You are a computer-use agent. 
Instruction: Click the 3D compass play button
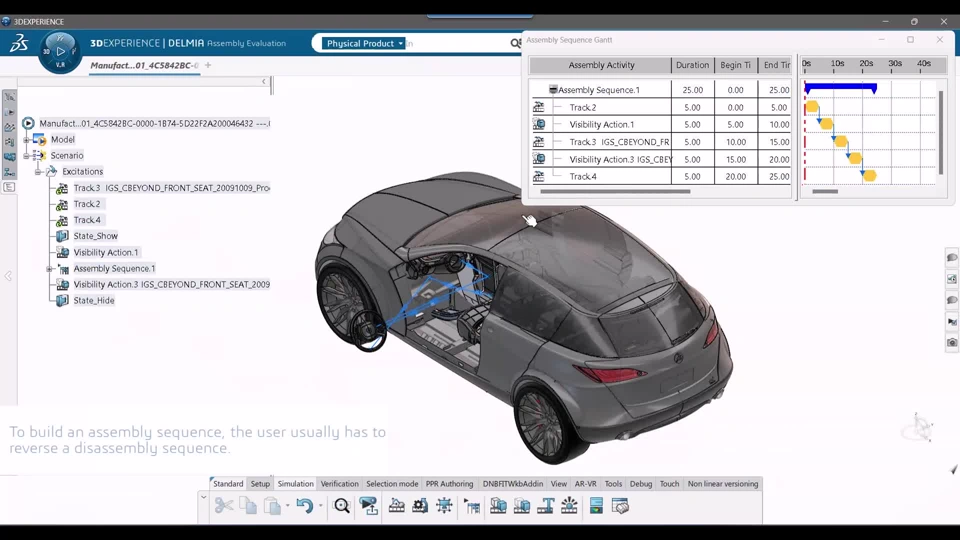(60, 52)
